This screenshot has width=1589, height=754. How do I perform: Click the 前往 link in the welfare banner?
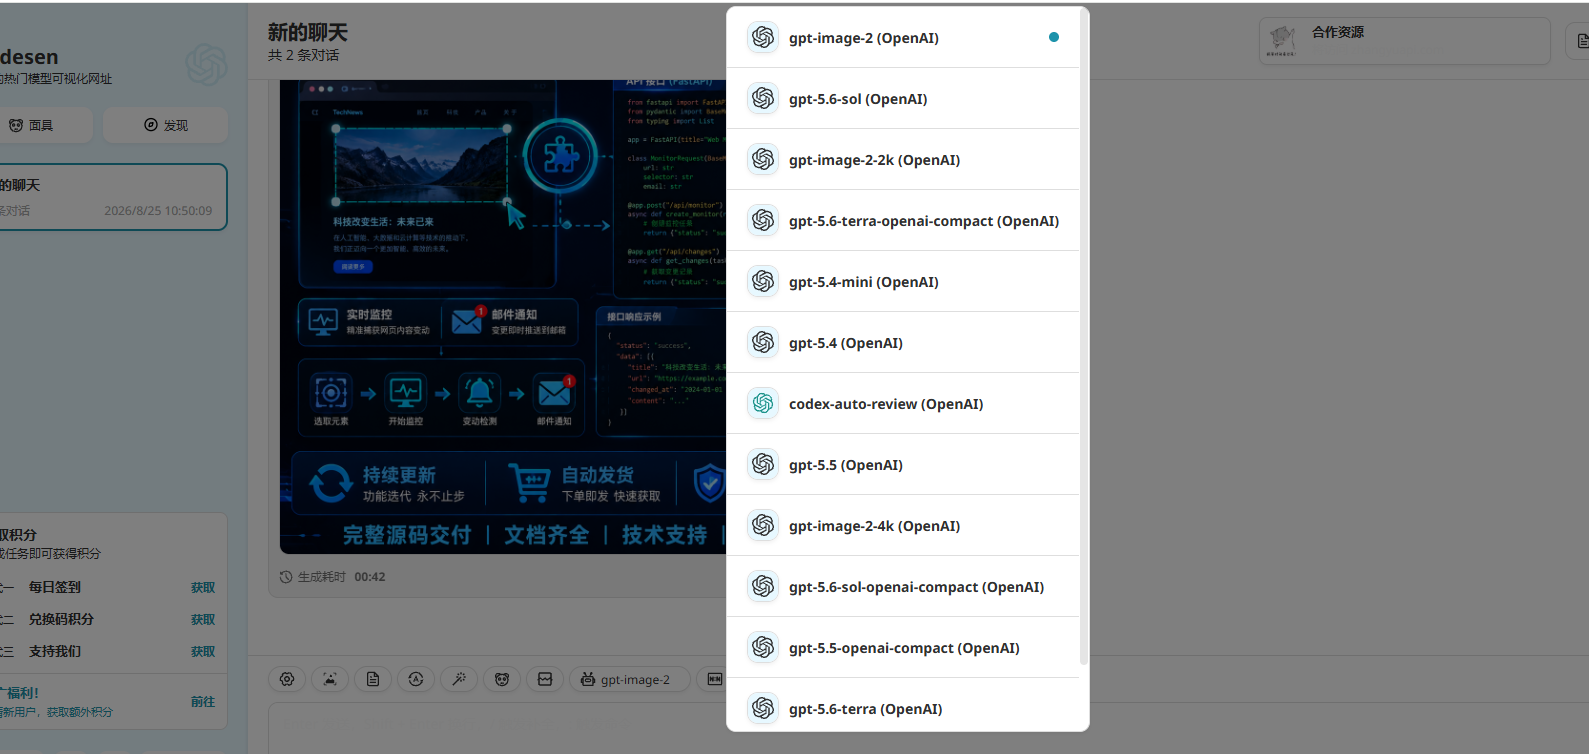click(203, 702)
